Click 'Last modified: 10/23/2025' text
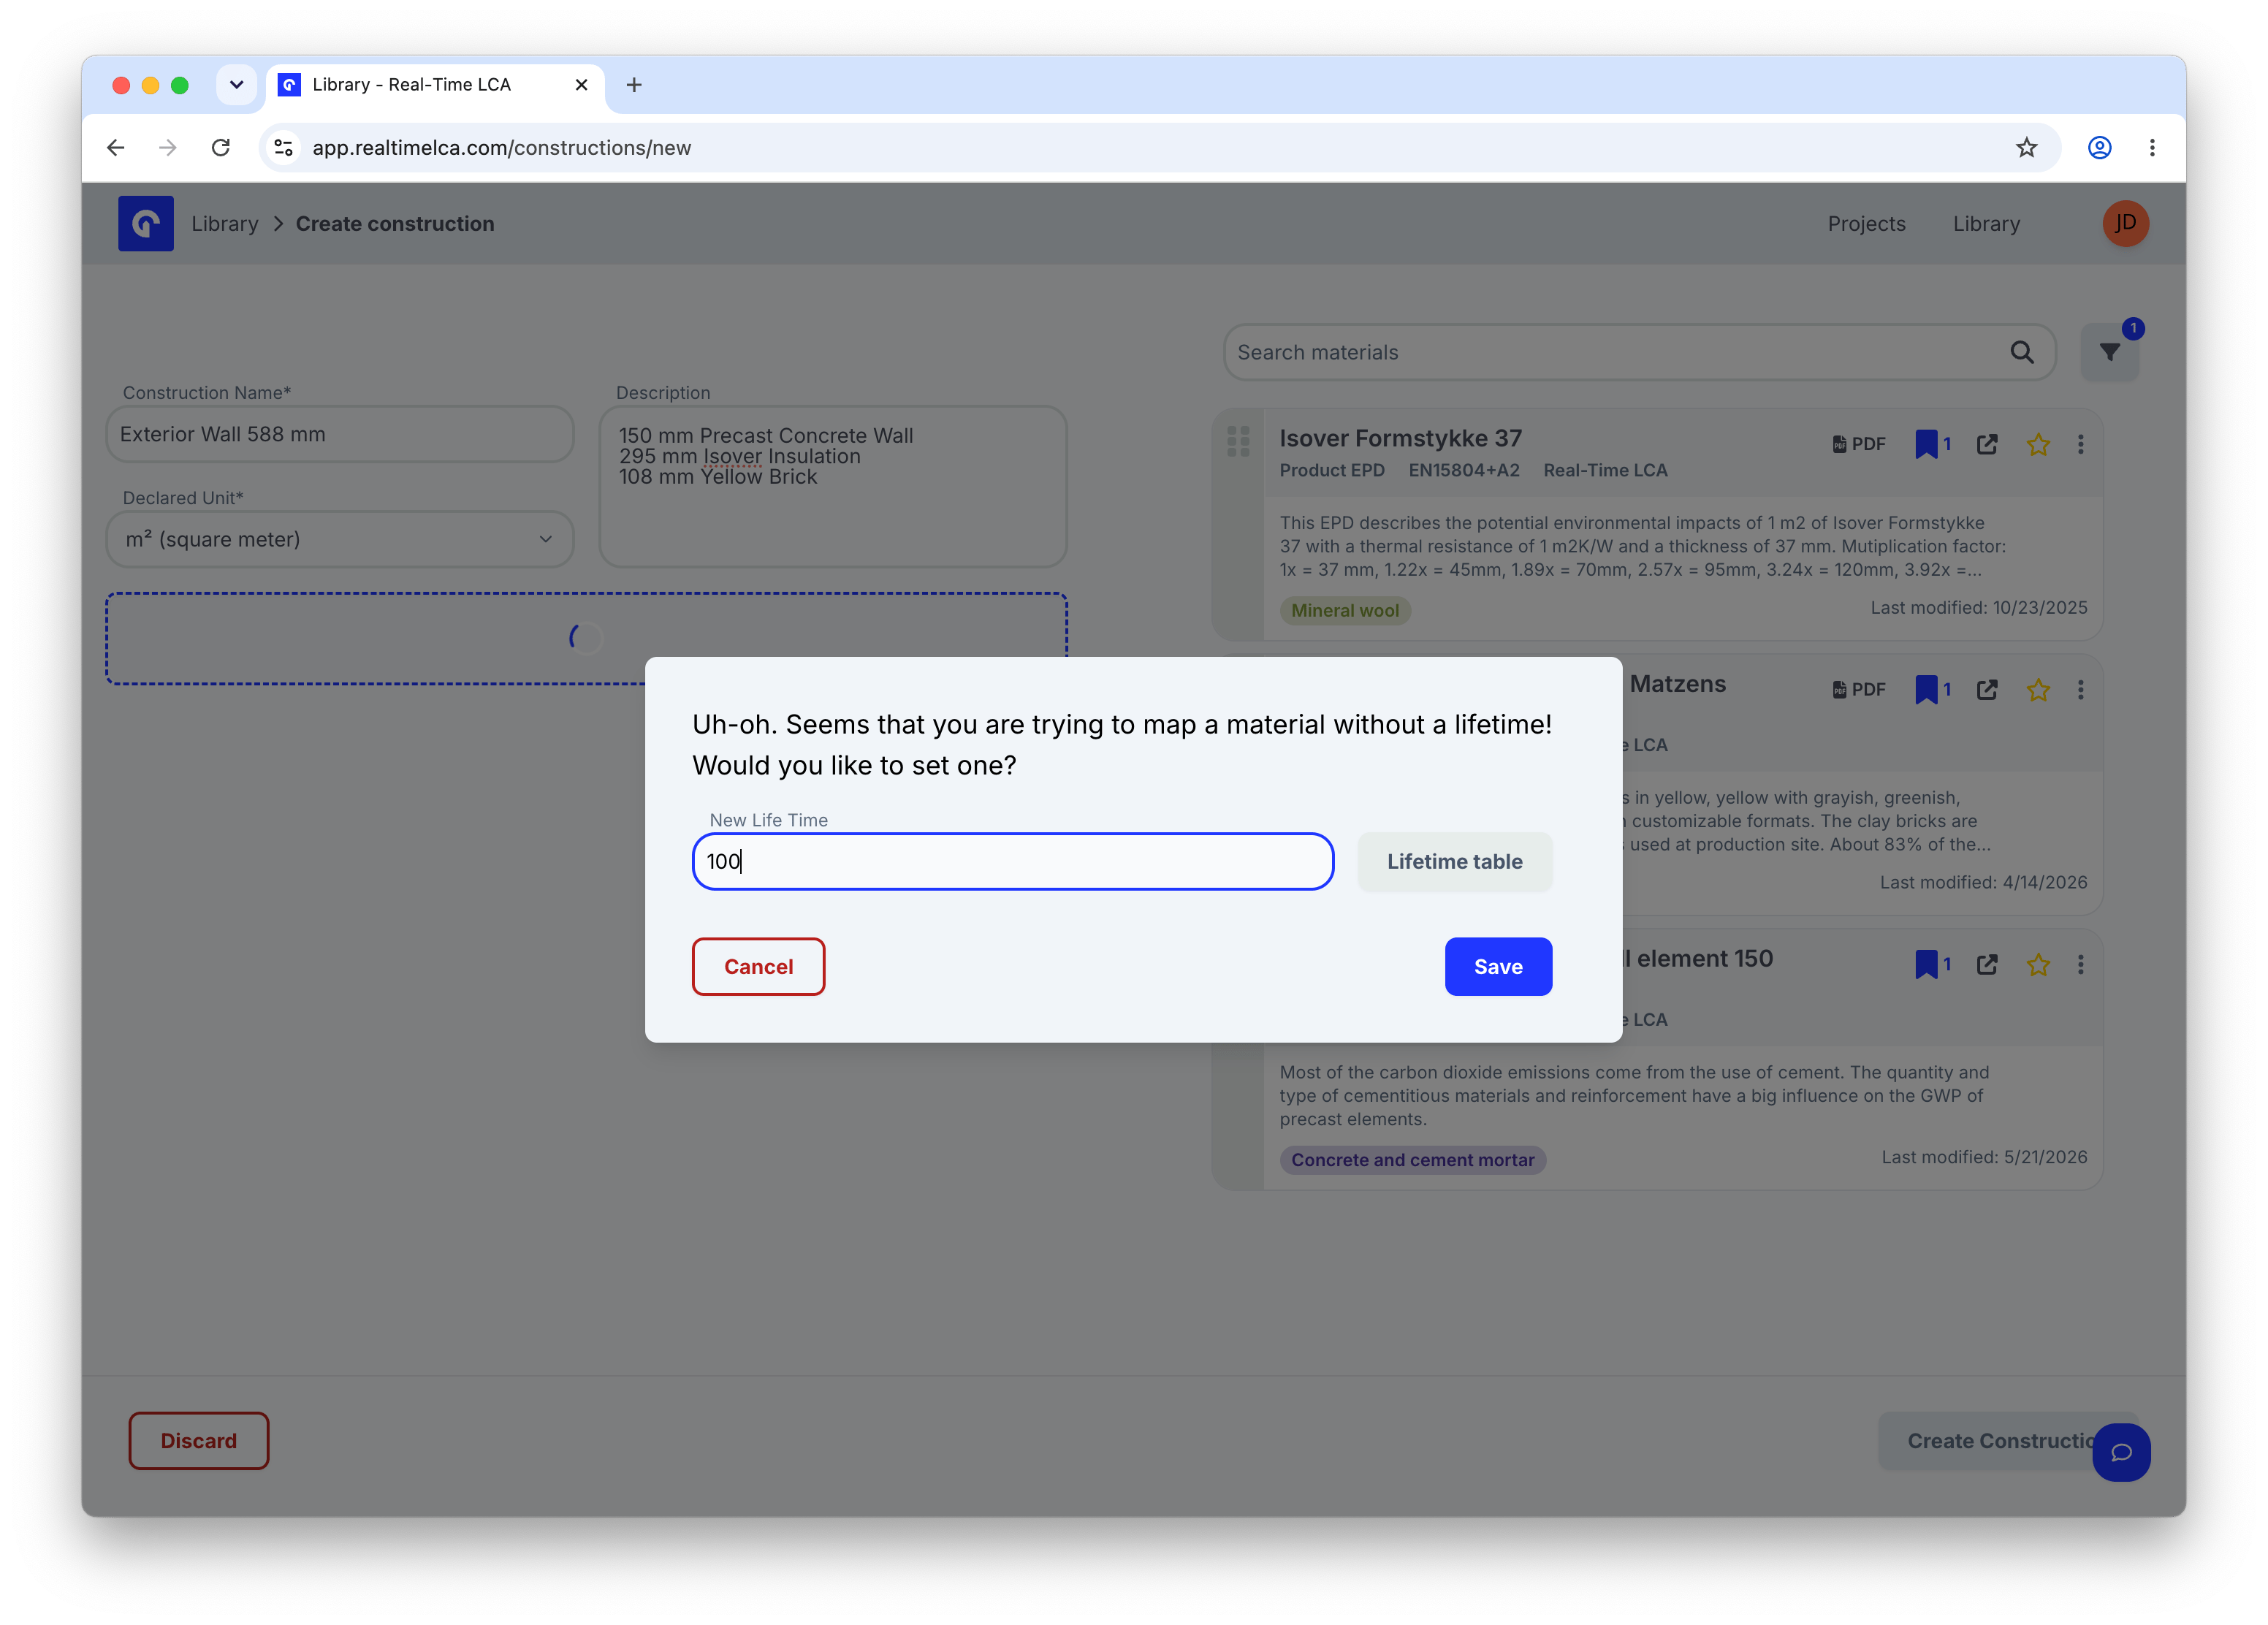This screenshot has width=2268, height=1625. tap(1978, 607)
